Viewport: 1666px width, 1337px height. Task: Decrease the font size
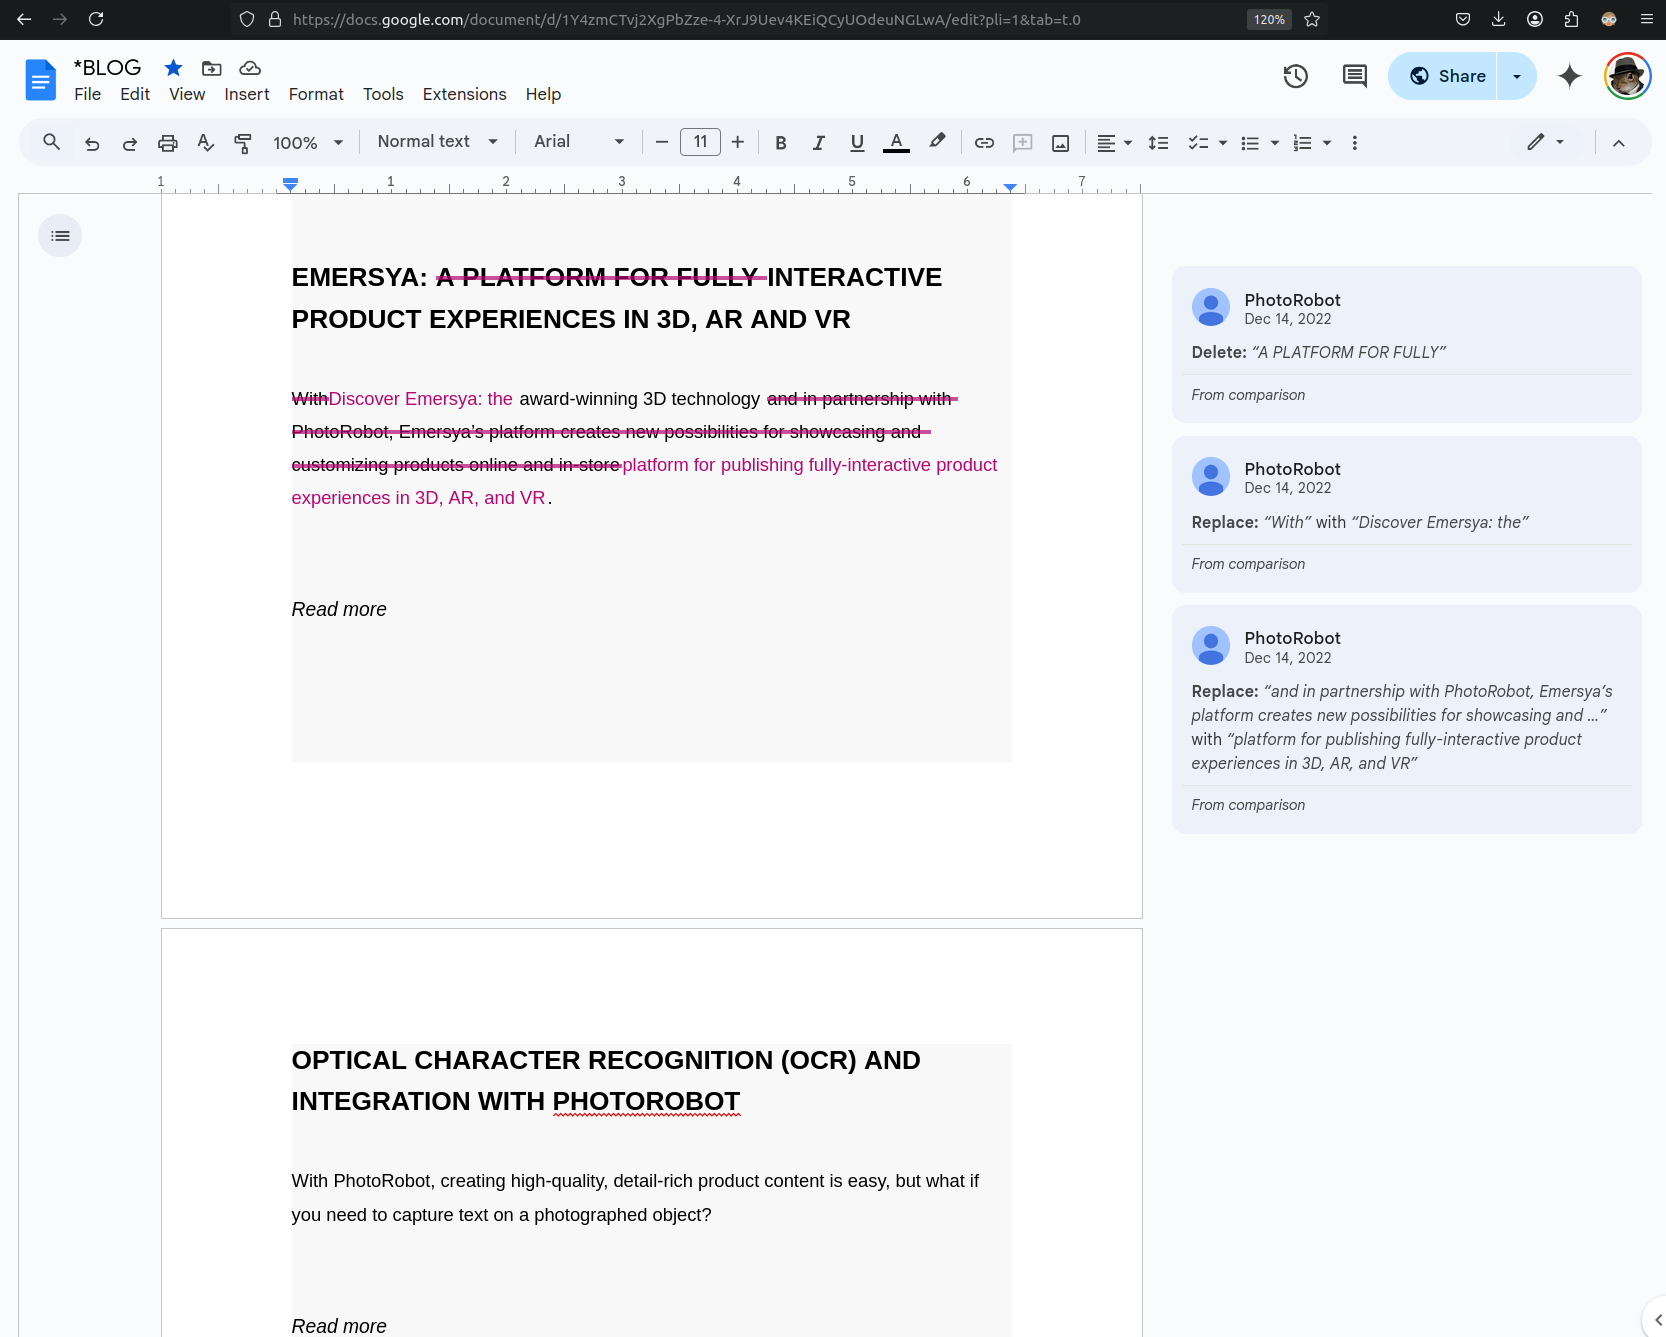(x=662, y=142)
